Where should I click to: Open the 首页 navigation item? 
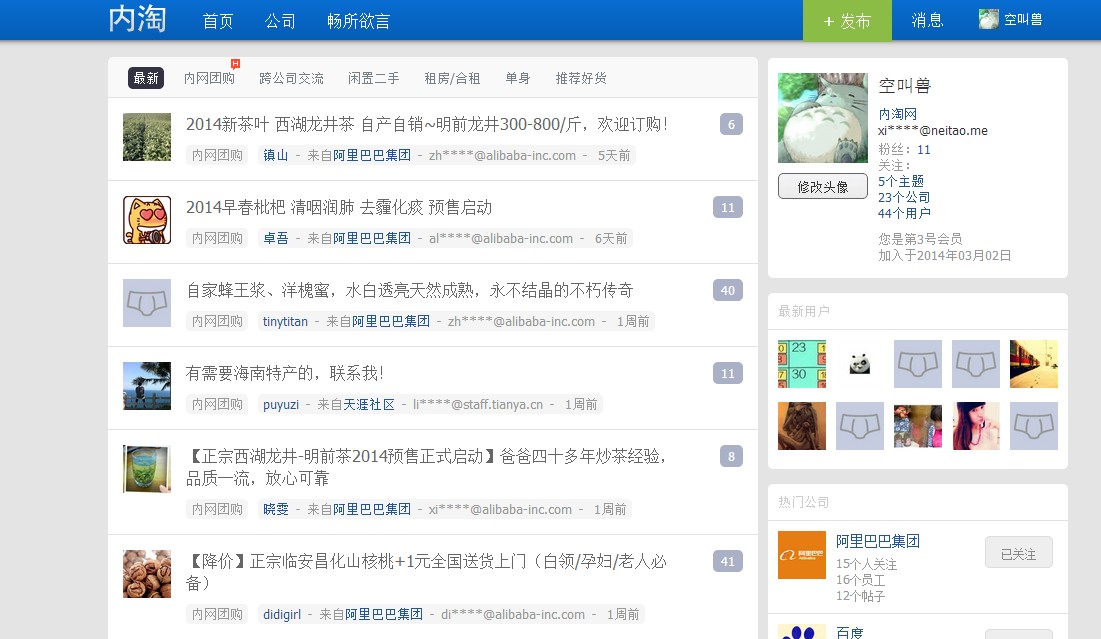click(x=218, y=21)
